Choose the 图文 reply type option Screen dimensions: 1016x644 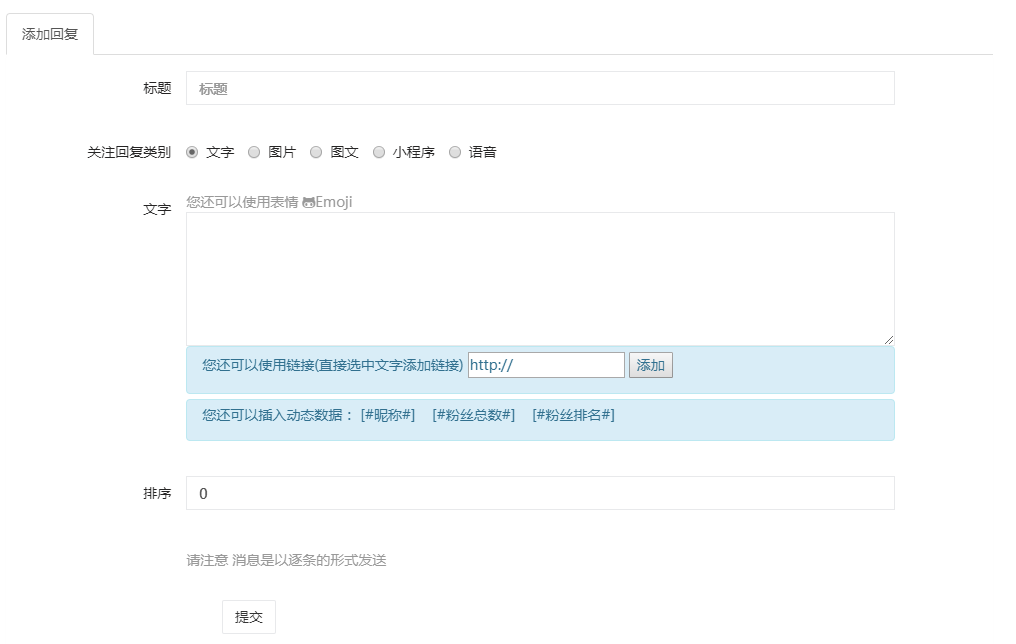coord(316,152)
